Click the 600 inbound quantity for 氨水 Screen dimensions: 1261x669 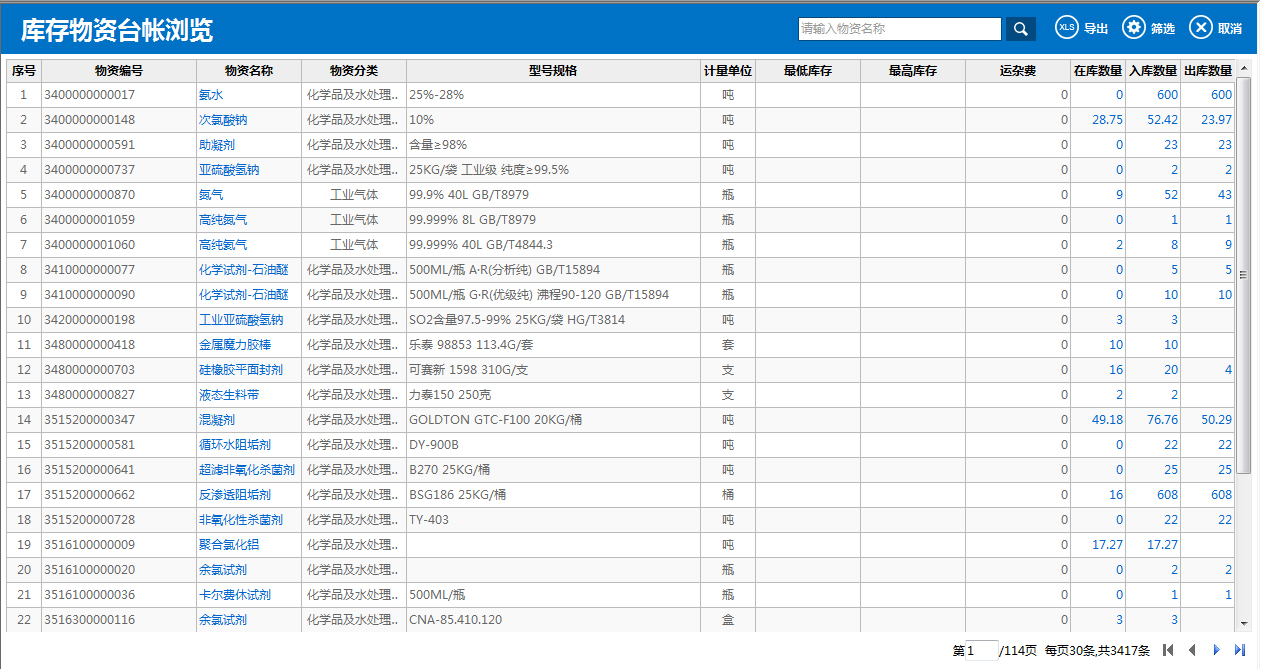[x=1167, y=94]
